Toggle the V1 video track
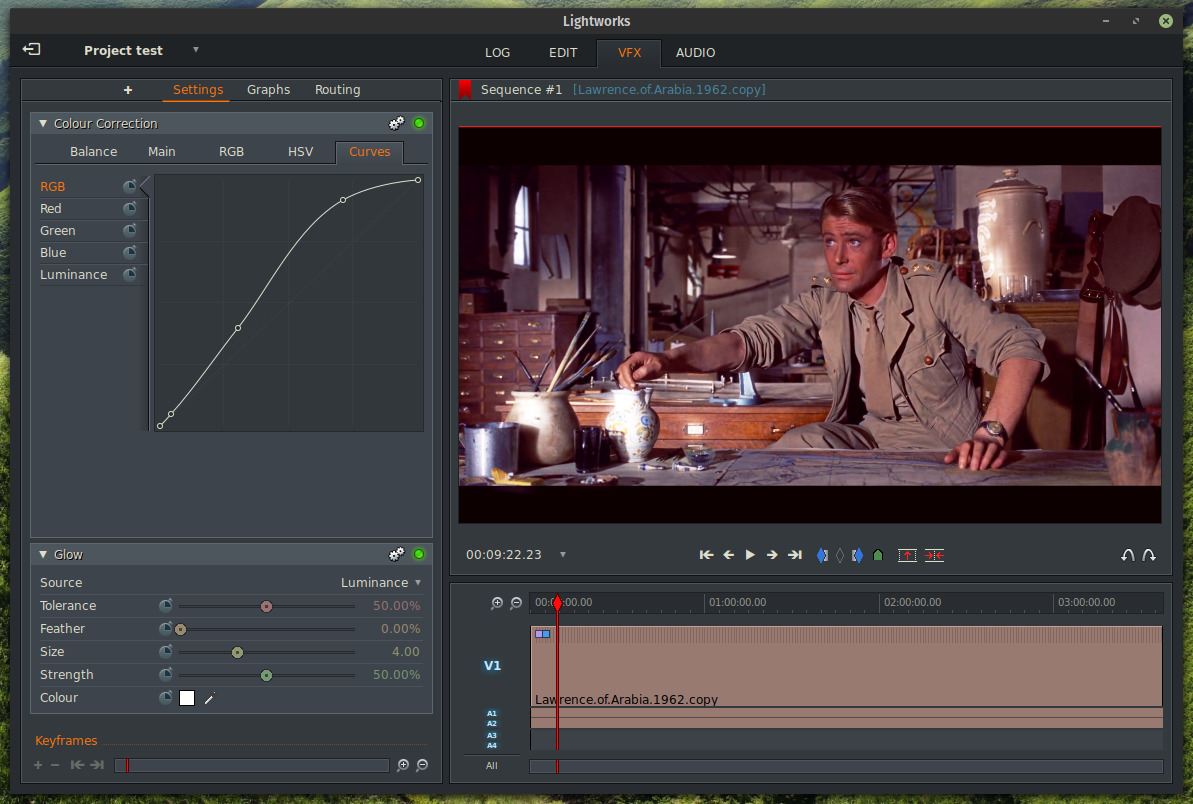 coord(492,666)
